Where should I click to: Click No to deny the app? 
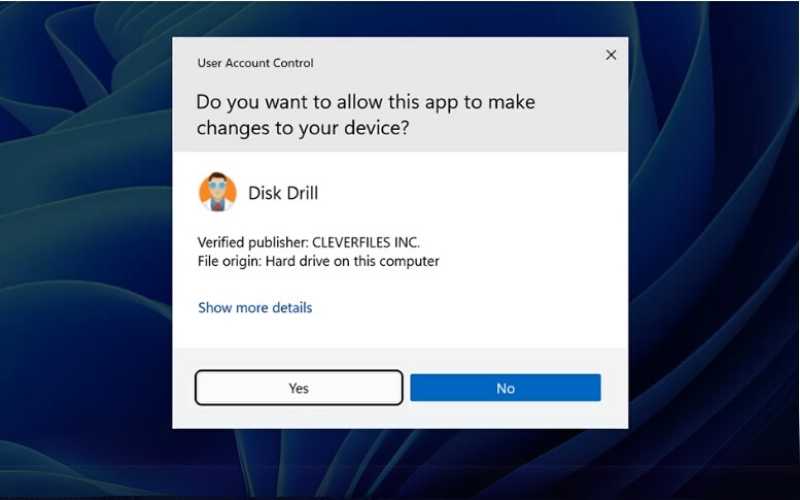pos(505,388)
